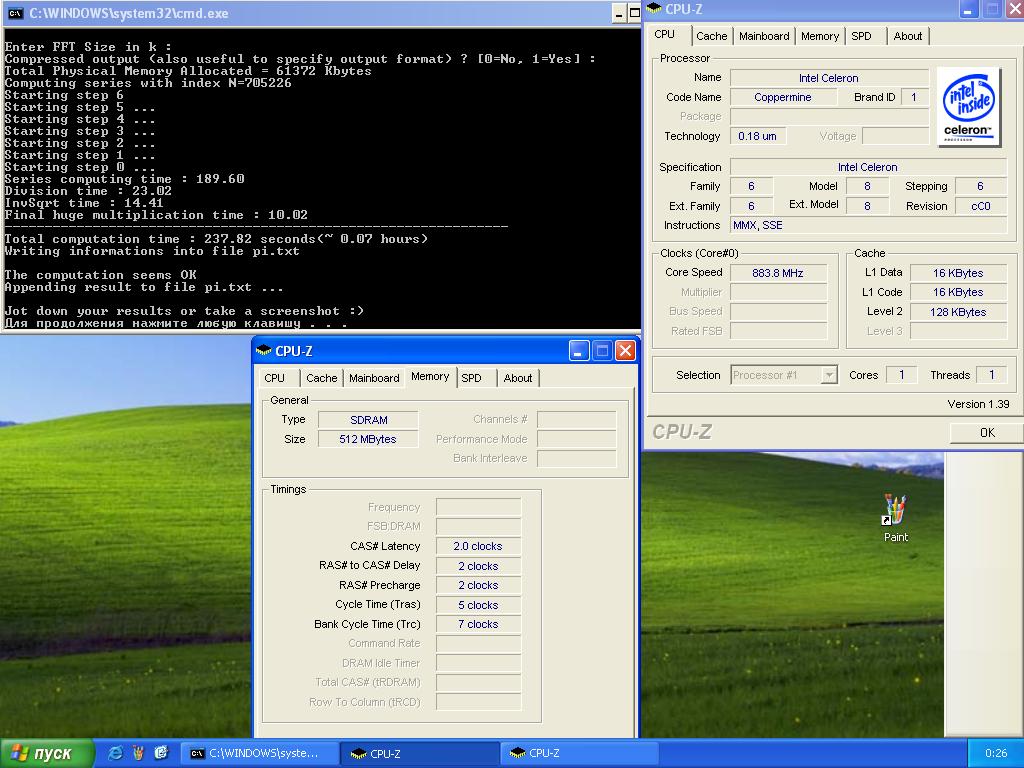
Task: Open the пуск Start menu
Action: point(47,753)
